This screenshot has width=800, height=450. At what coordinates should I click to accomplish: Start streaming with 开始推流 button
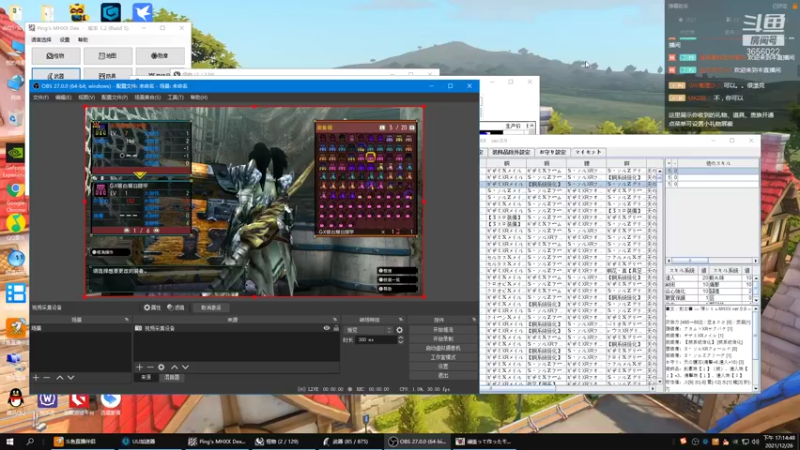click(443, 330)
